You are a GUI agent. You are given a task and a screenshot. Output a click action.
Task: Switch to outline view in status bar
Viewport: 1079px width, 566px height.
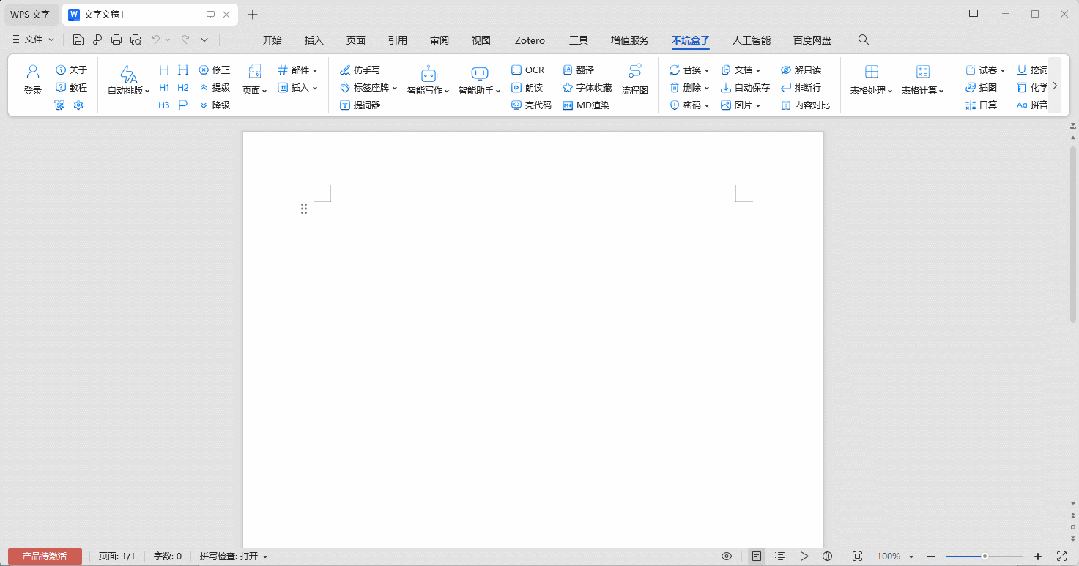[780, 556]
